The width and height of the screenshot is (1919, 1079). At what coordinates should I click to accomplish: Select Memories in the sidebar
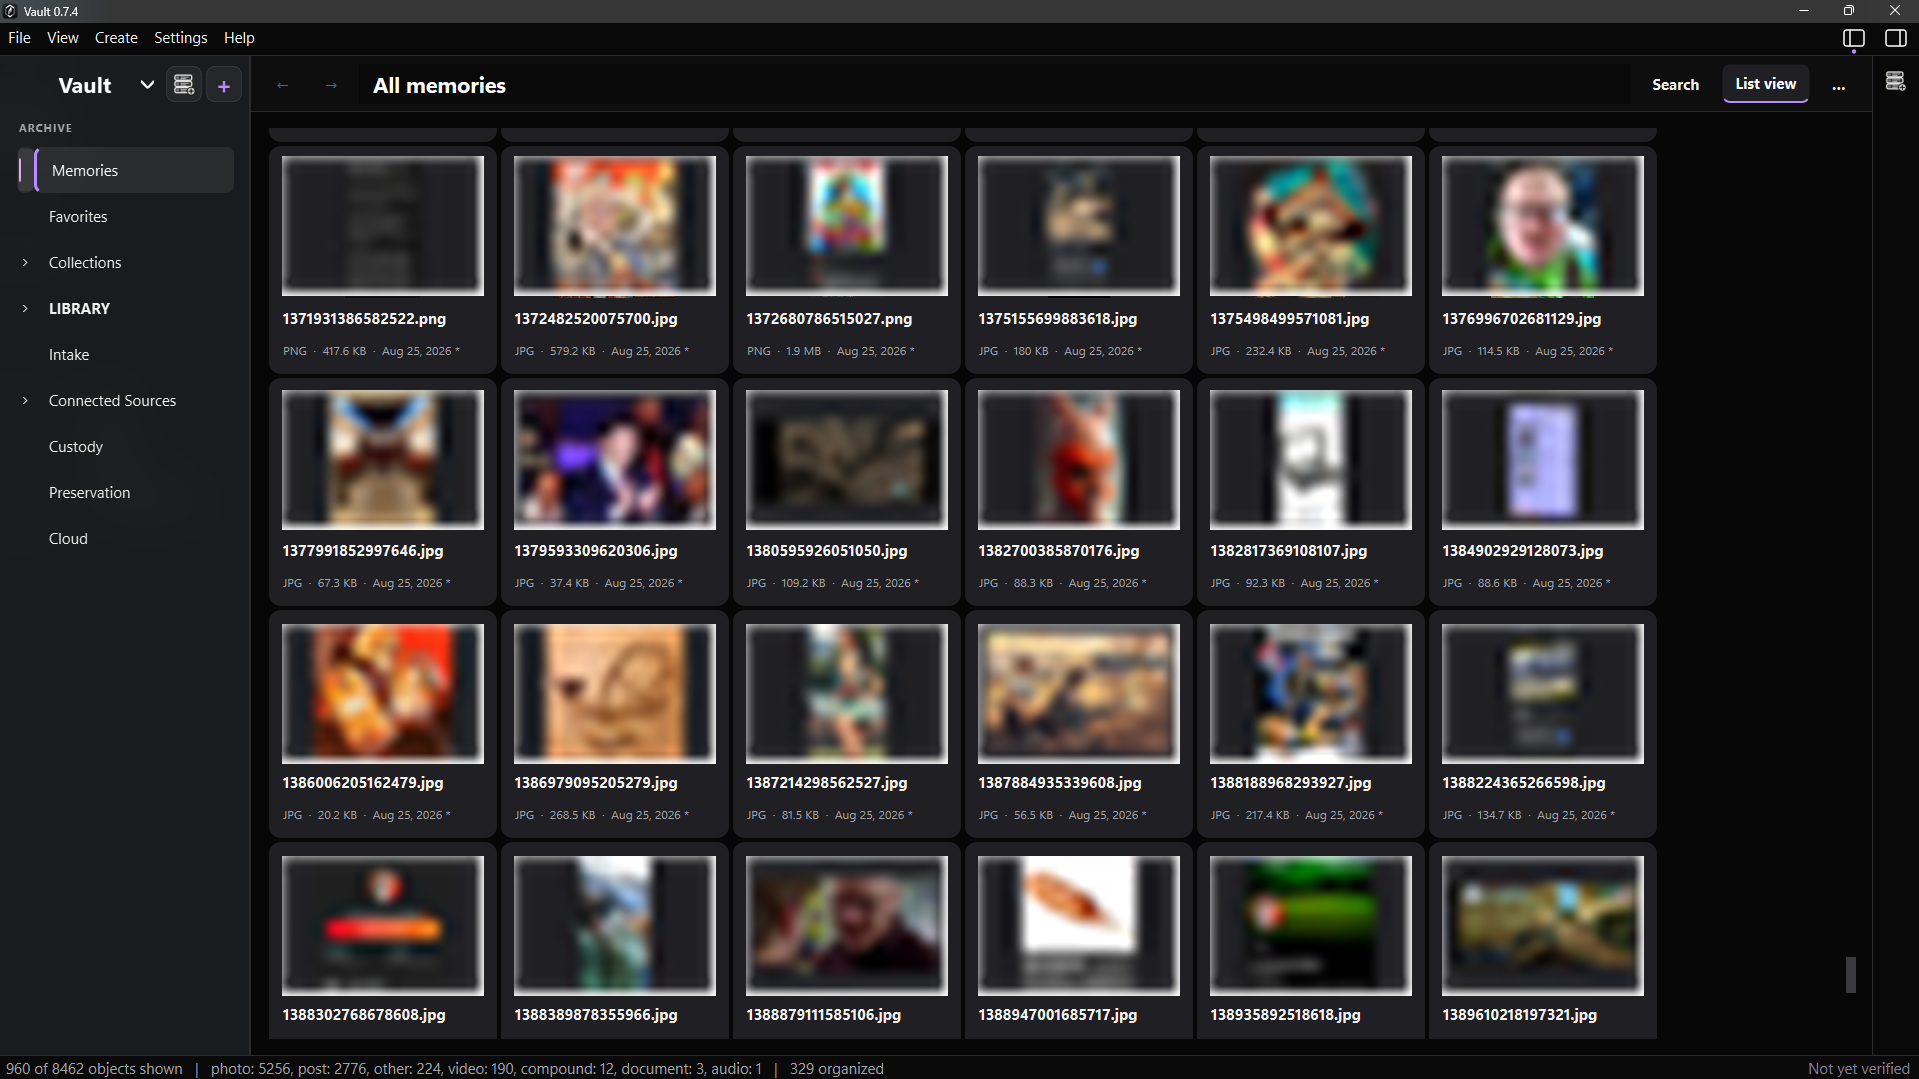[x=126, y=171]
